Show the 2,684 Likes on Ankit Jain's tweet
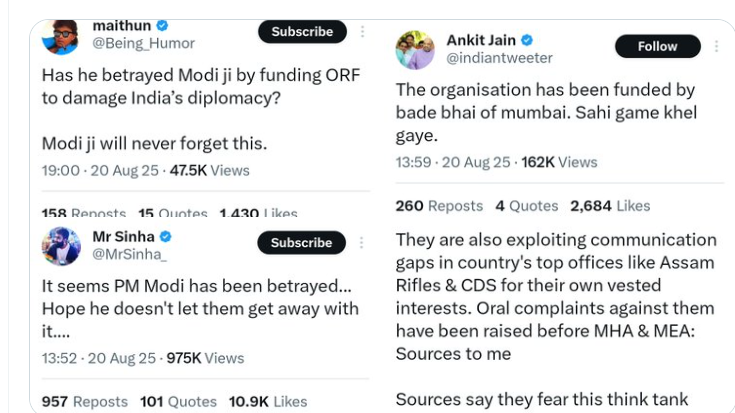Image resolution: width=735 pixels, height=413 pixels. pos(610,205)
